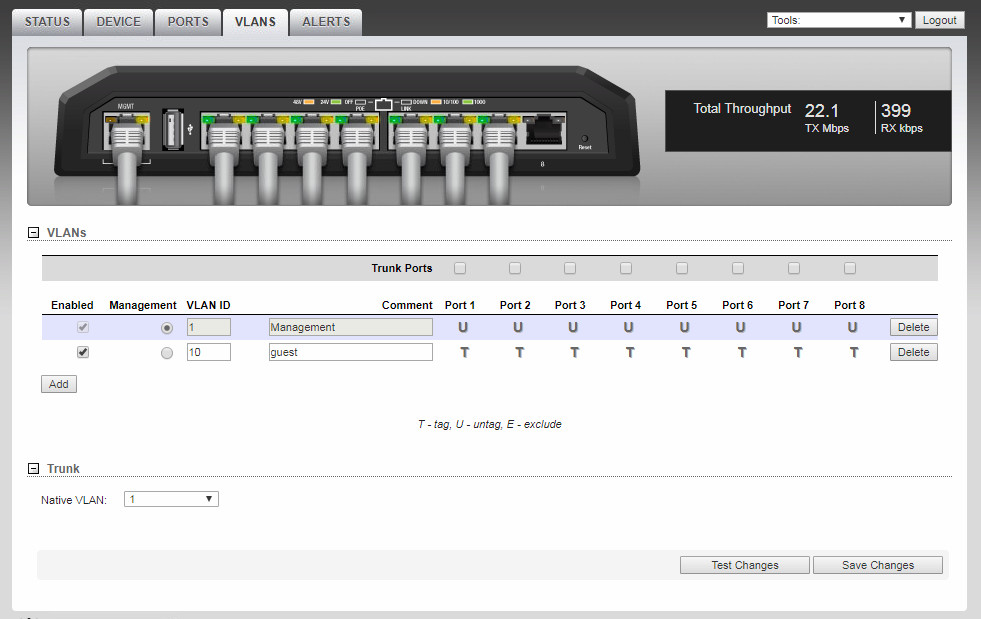This screenshot has width=981, height=619.
Task: Toggle Port 6 untag icon for Management VLAN
Action: tap(740, 327)
